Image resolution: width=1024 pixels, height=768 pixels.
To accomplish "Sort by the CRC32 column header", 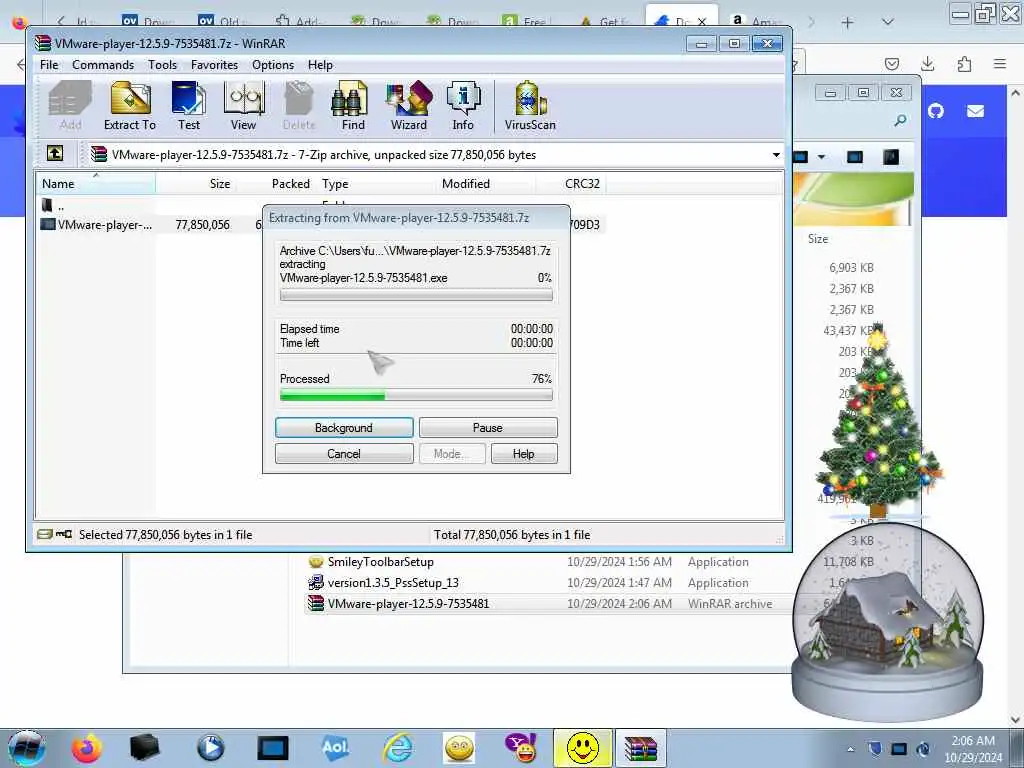I will (x=570, y=184).
